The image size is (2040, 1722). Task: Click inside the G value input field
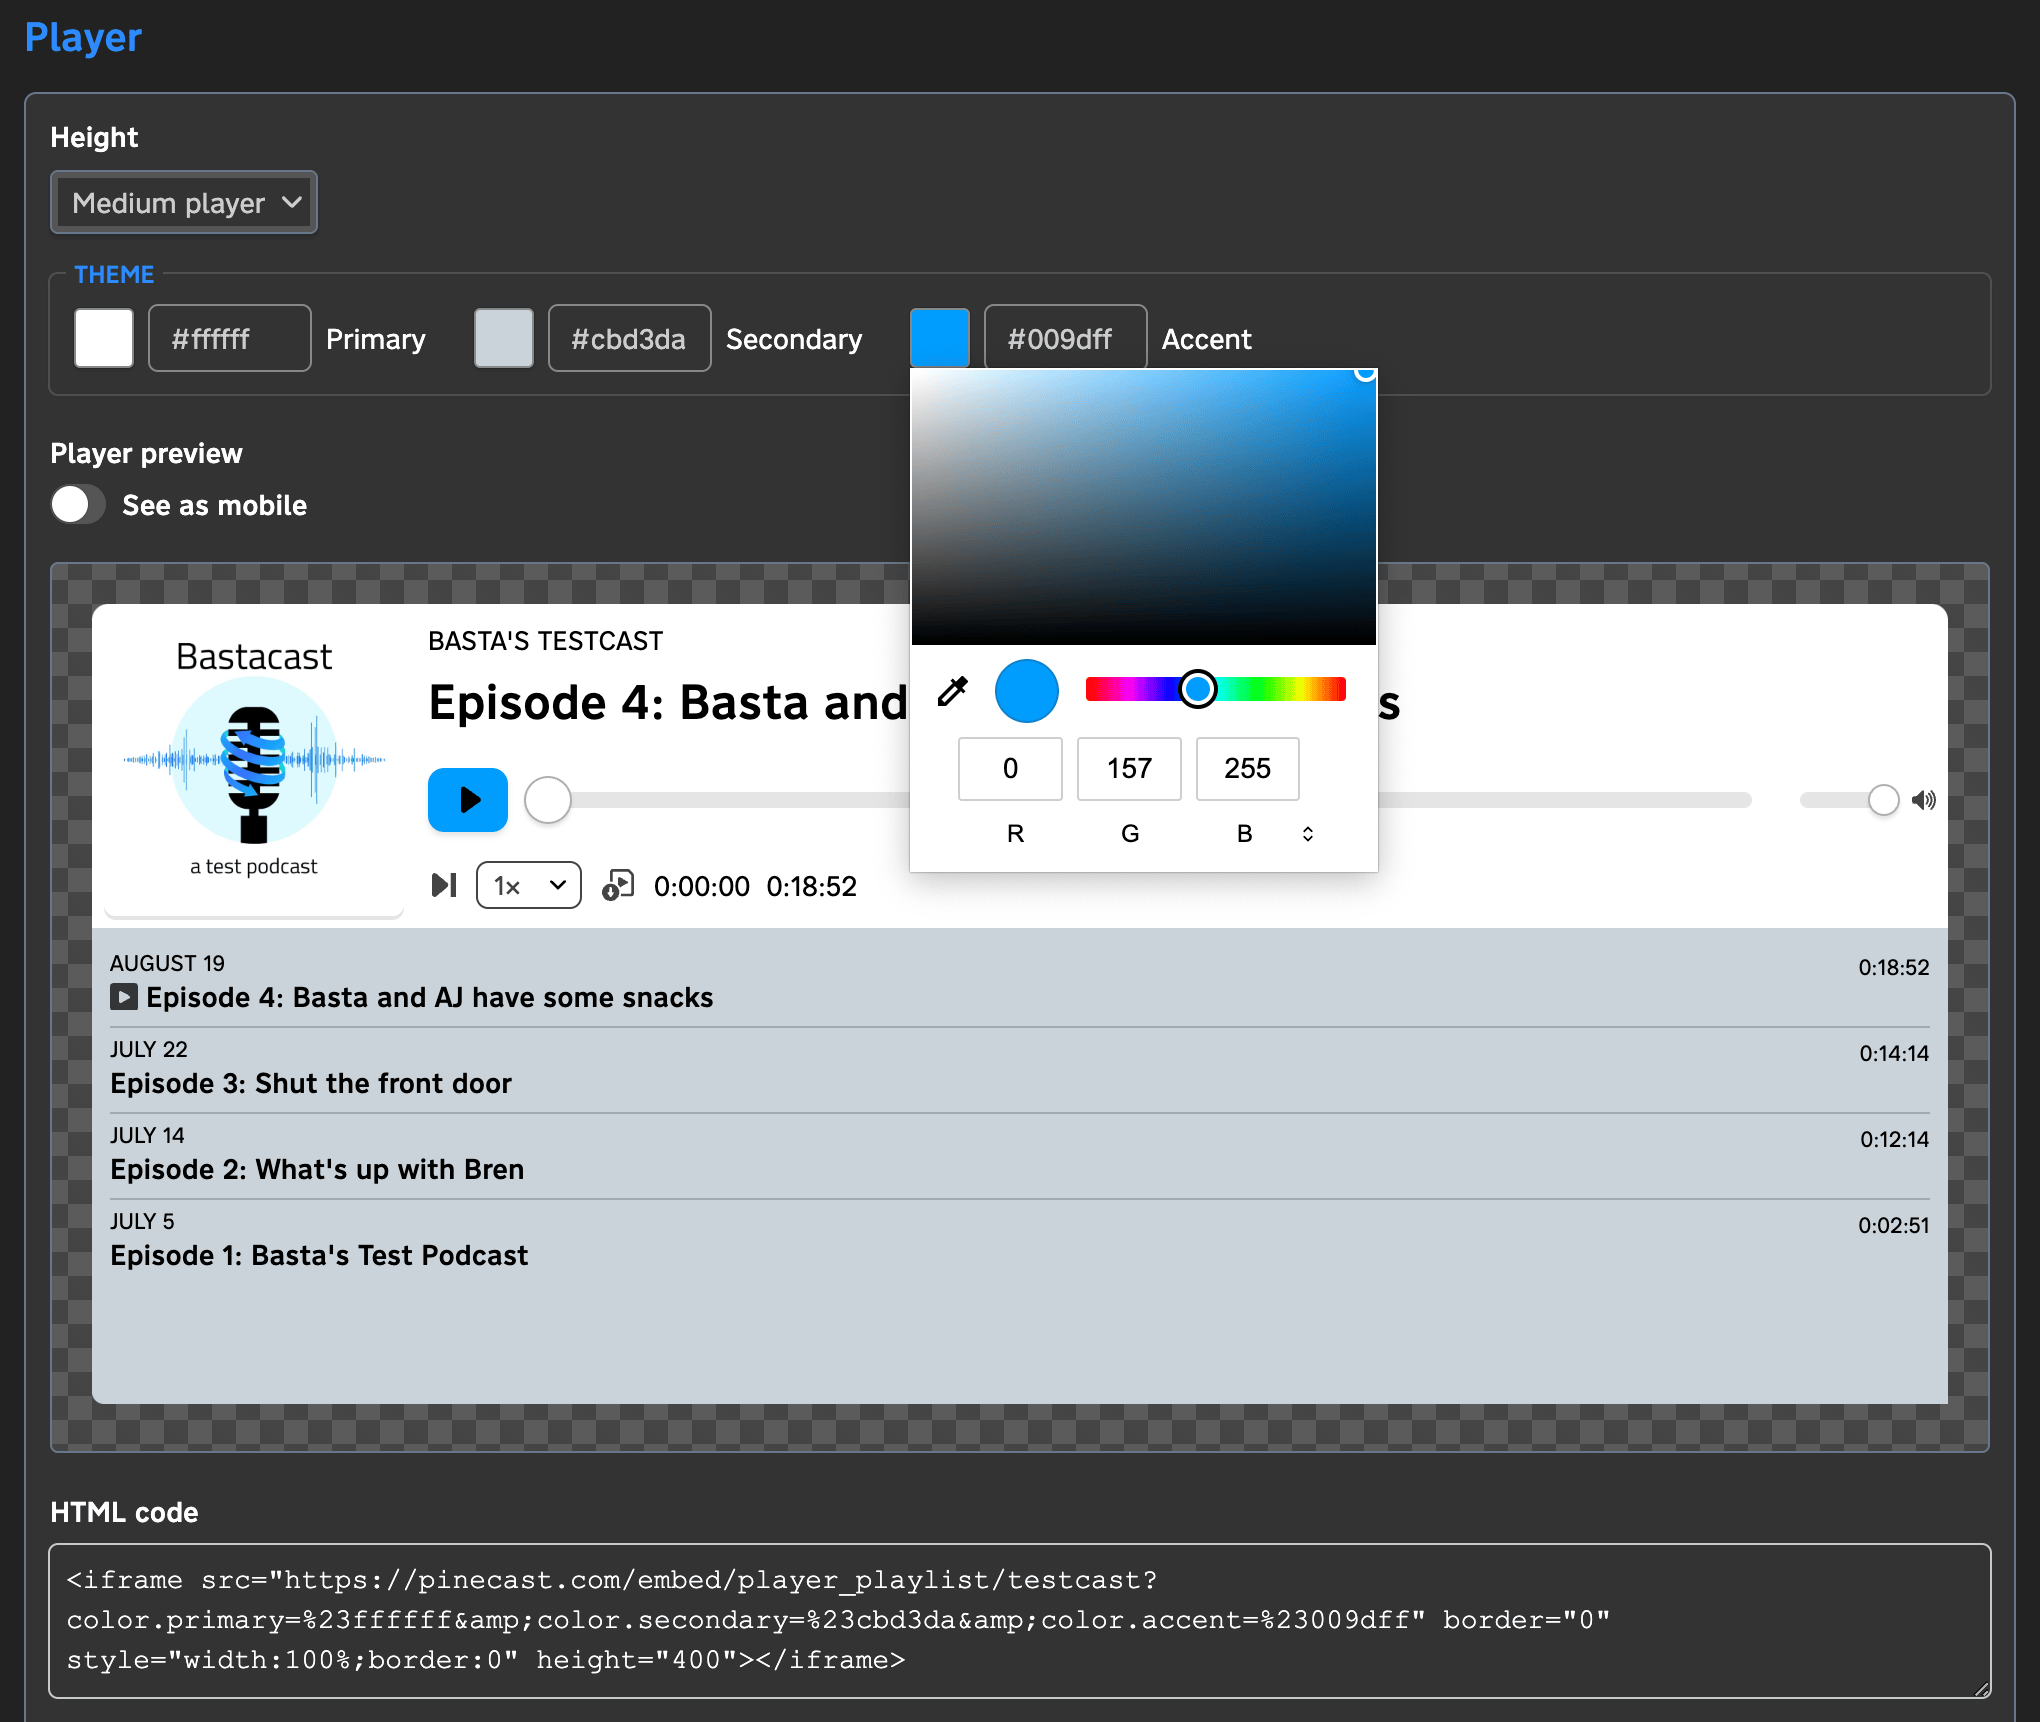click(1128, 769)
